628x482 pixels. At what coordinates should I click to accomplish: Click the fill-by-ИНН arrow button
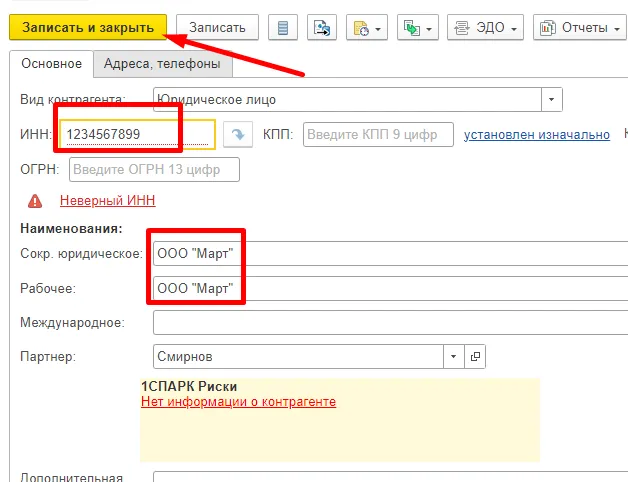(x=238, y=134)
